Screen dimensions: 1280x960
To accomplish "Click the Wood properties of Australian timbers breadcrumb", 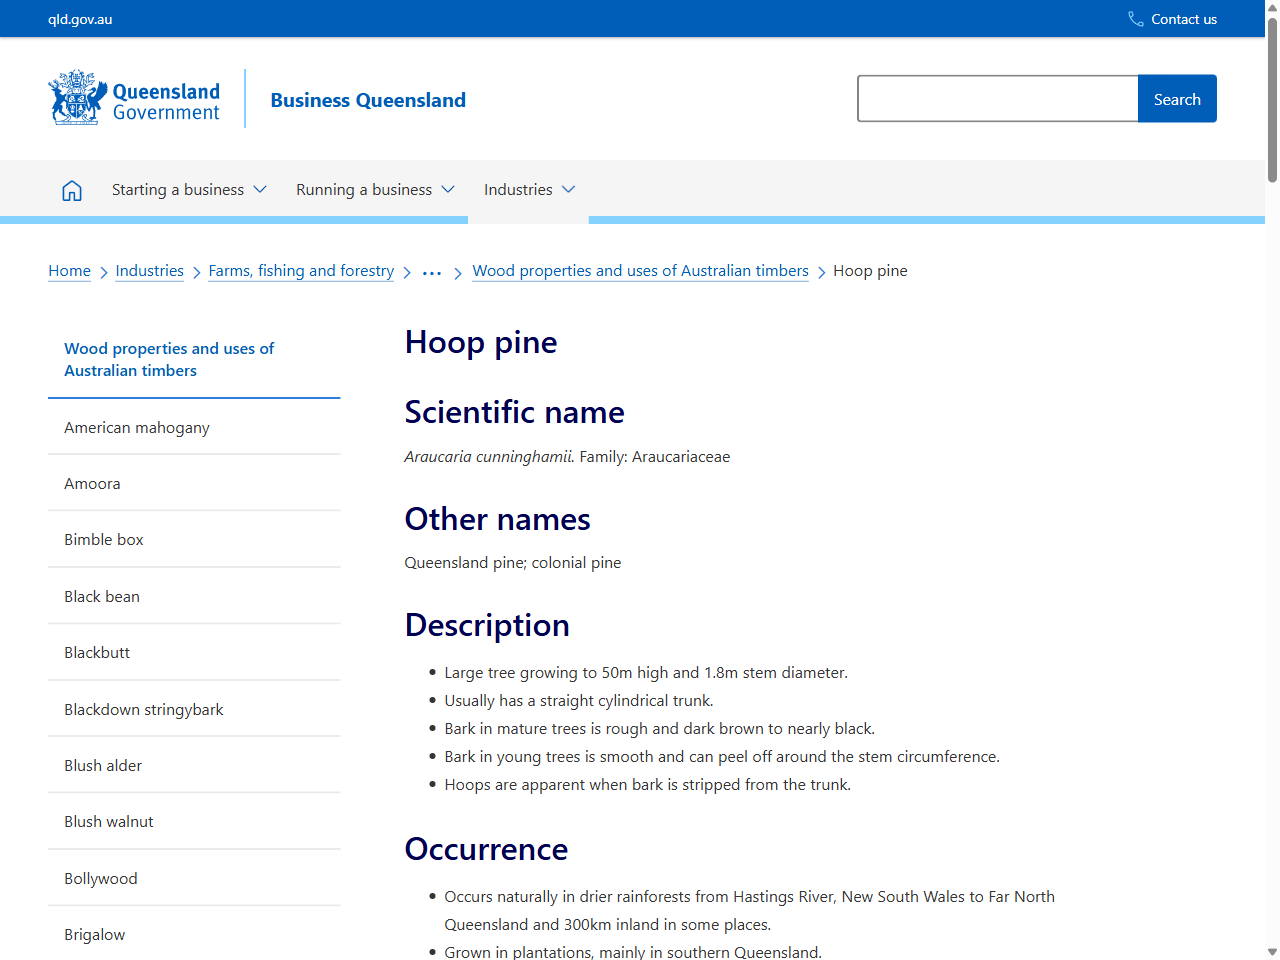I will pos(640,271).
